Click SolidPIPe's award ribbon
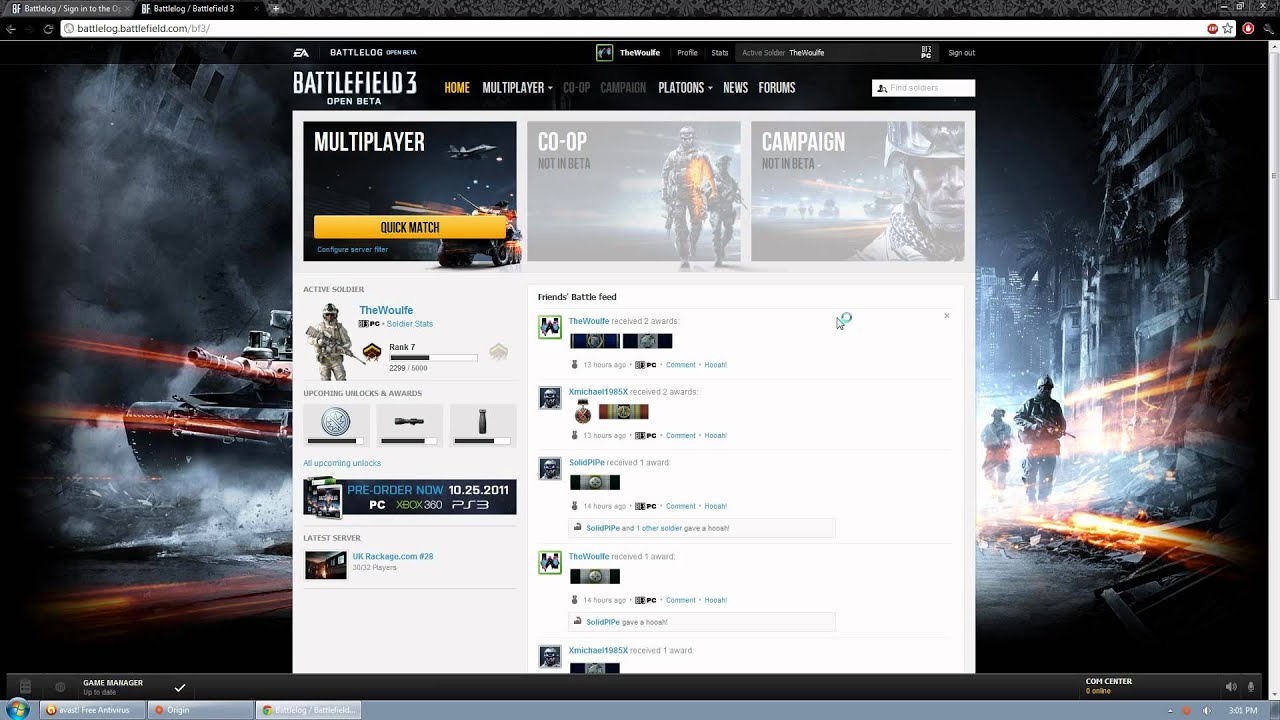The height and width of the screenshot is (720, 1280). [x=595, y=482]
